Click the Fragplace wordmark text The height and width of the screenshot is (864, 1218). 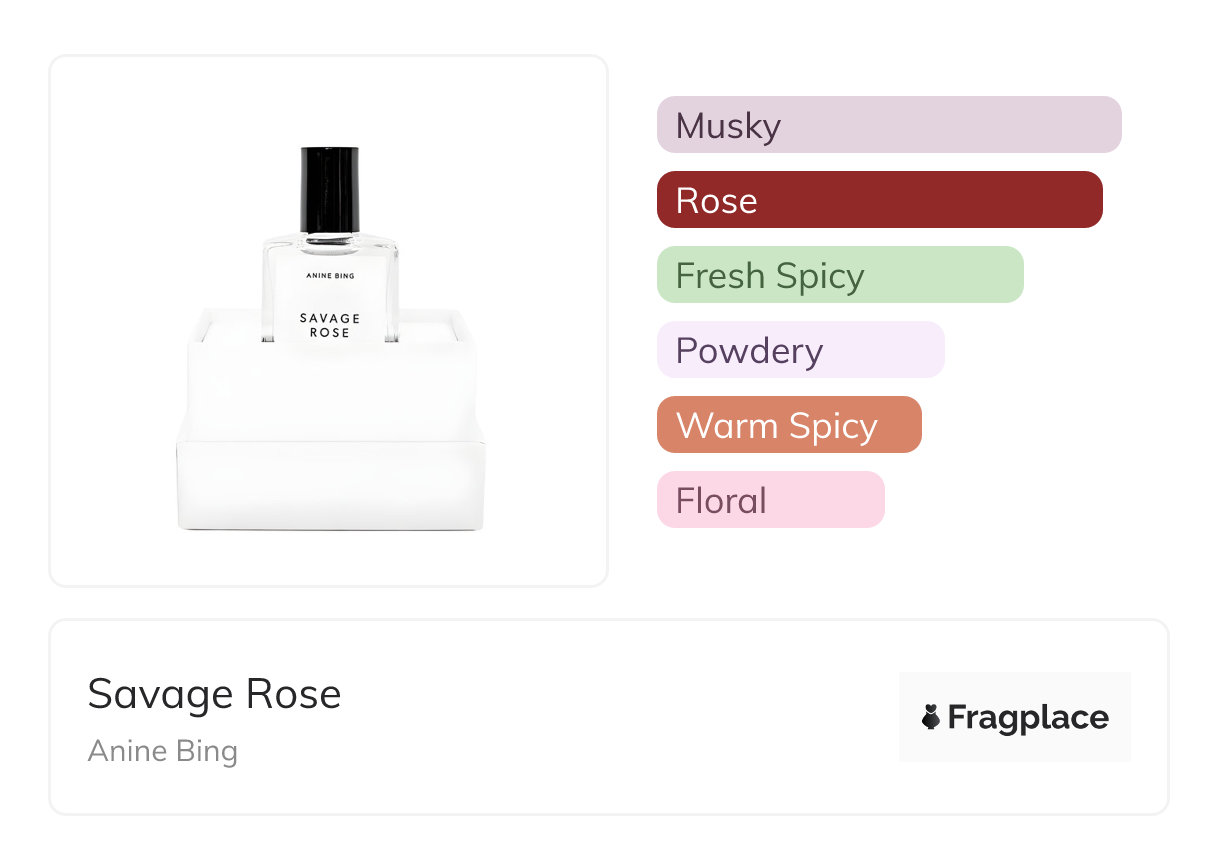1027,717
